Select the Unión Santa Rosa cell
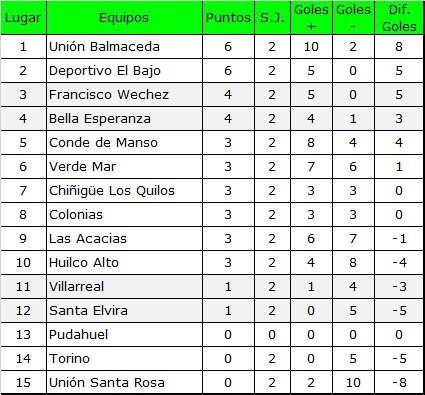Viewport: 425px width, 395px height. [124, 382]
